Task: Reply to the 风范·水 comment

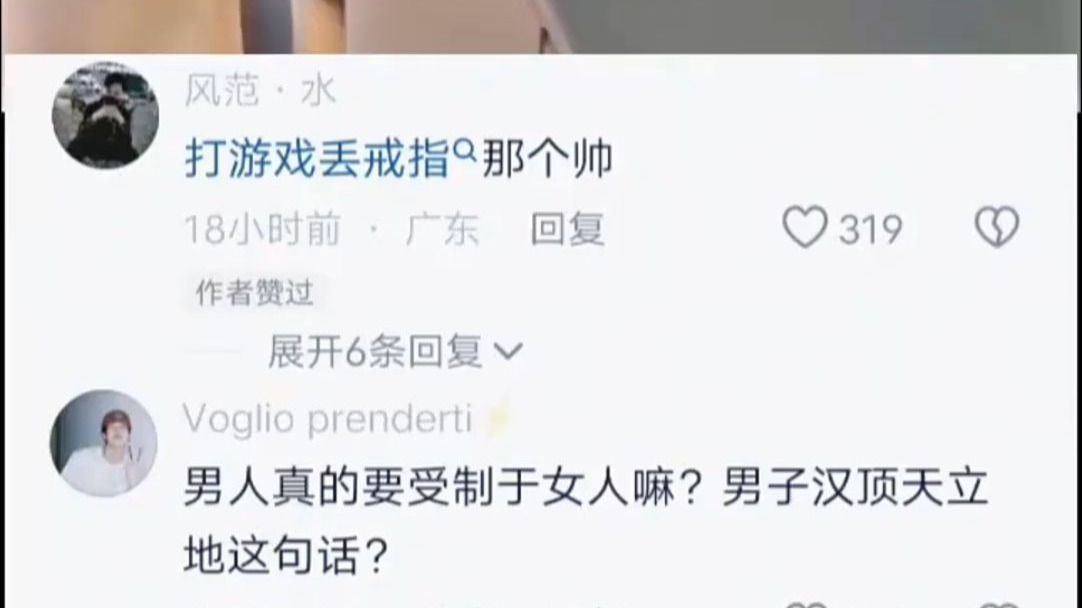Action: (567, 229)
